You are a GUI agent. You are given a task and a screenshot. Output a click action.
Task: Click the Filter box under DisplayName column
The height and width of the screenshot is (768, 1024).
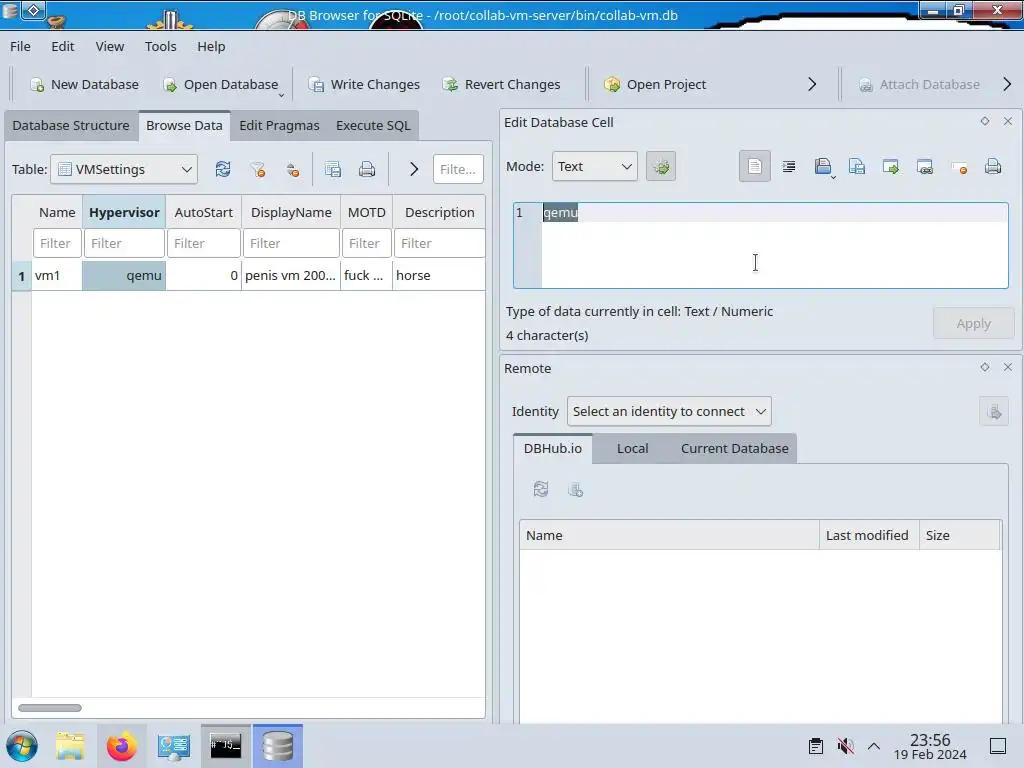click(291, 243)
